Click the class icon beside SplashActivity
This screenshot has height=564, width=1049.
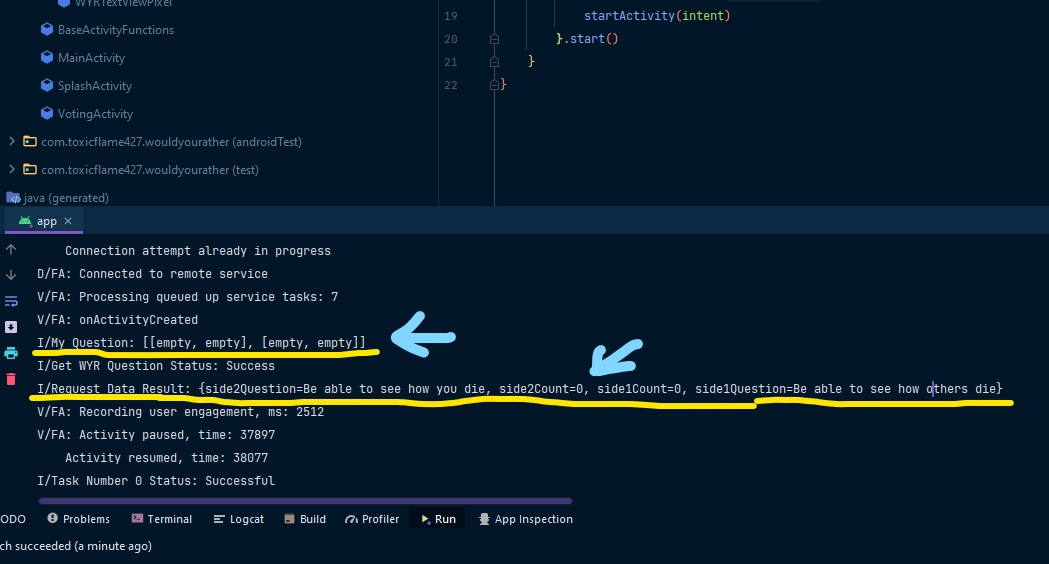tap(47, 85)
